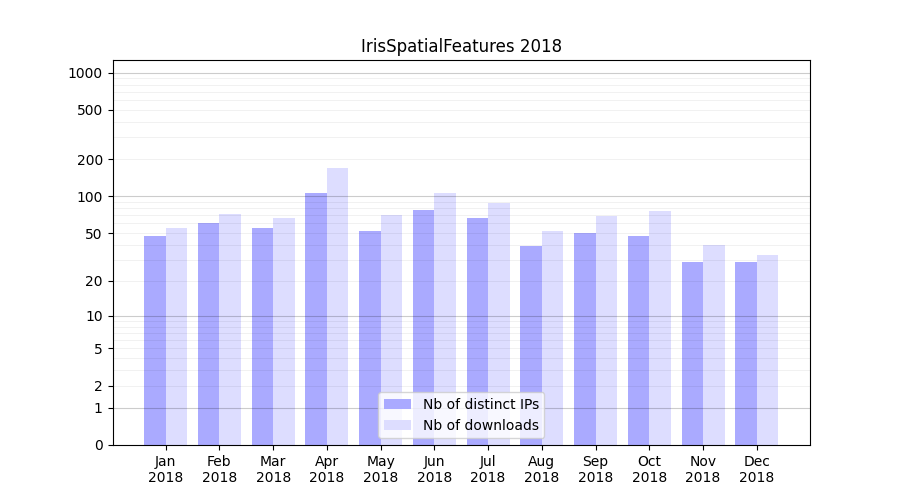Viewport: 900px width, 500px height.
Task: Select the Jan 2018 distinct IPs bar
Action: click(x=155, y=340)
